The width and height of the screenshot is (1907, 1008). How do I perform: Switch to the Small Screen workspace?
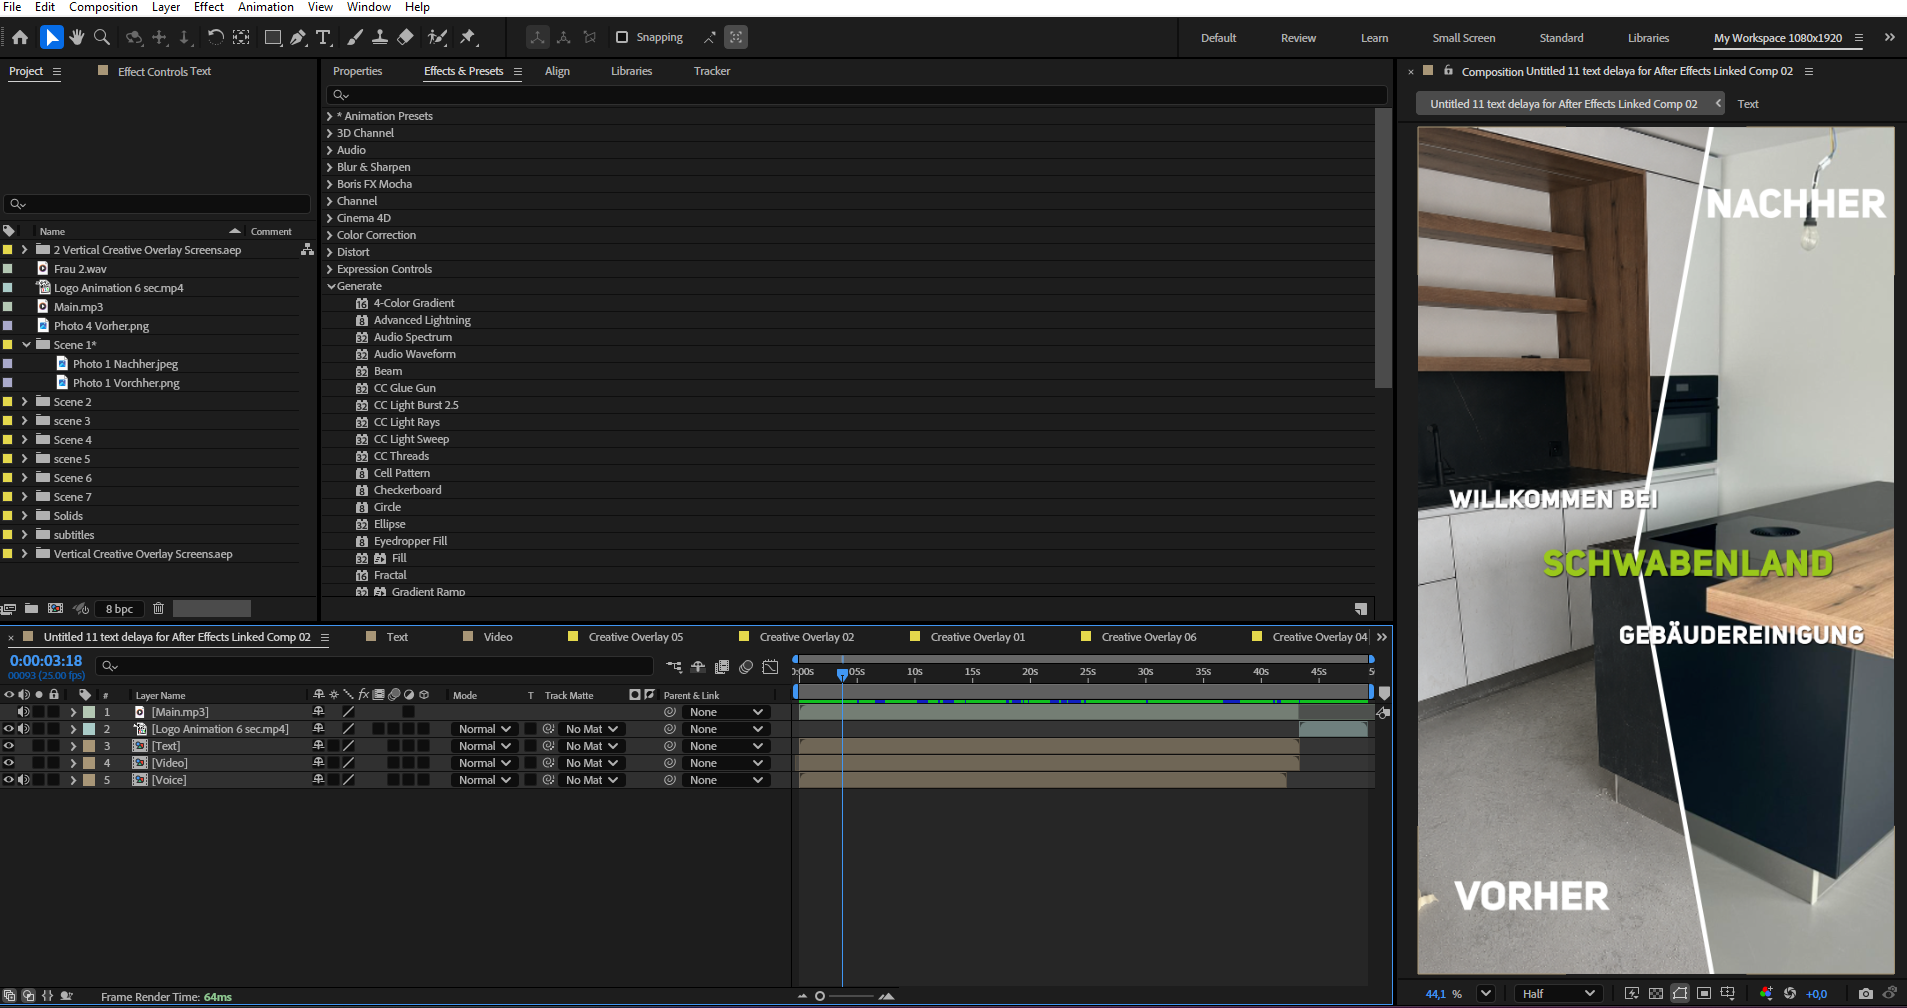pyautogui.click(x=1463, y=38)
